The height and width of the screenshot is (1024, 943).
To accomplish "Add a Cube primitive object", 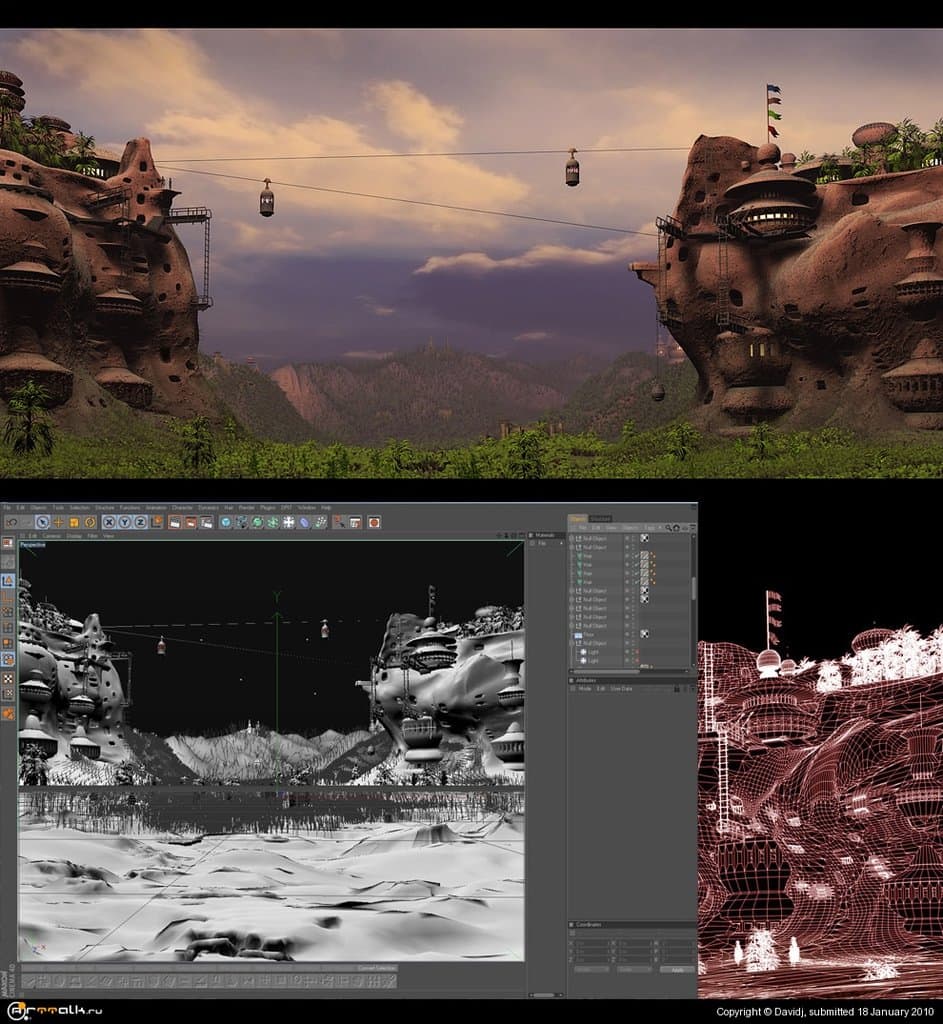I will 226,522.
